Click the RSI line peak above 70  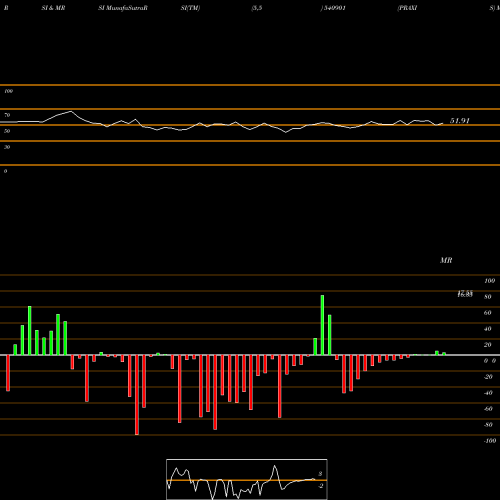71,111
